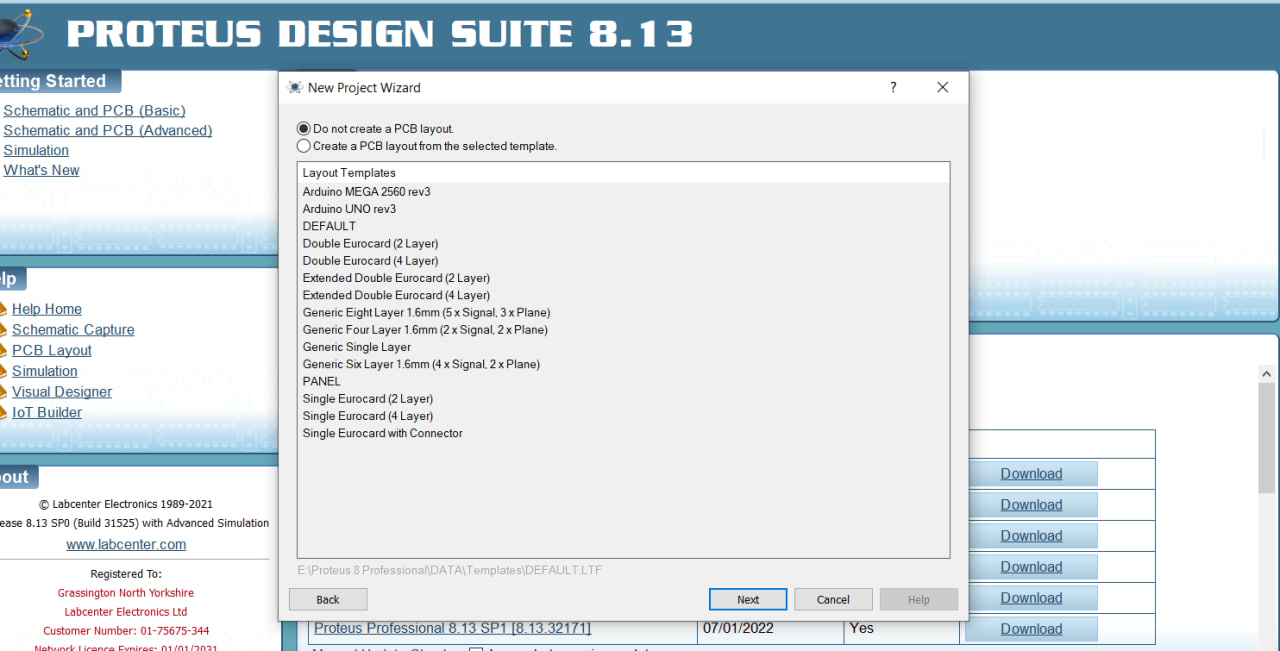This screenshot has height=651, width=1280.
Task: Select 'Do not create a PCB layout' option
Action: 304,129
